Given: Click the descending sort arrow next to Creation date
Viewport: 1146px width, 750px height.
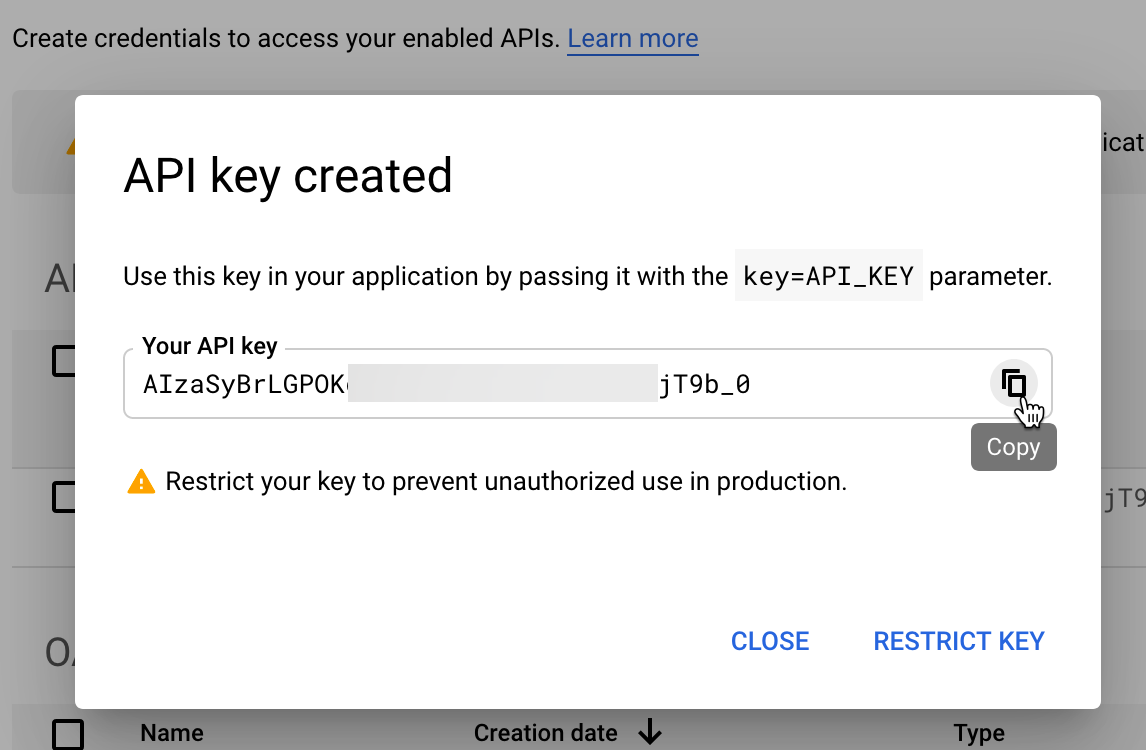Looking at the screenshot, I should pyautogui.click(x=651, y=732).
